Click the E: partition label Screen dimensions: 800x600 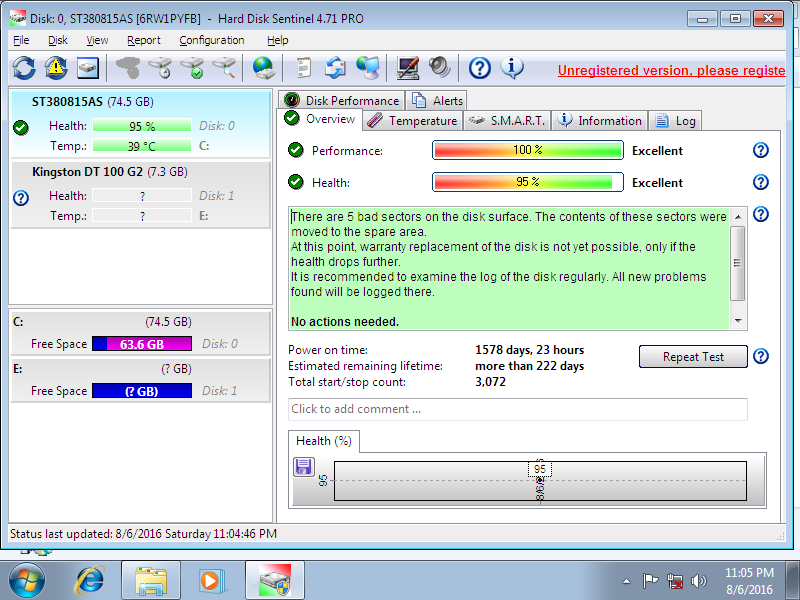[x=18, y=369]
